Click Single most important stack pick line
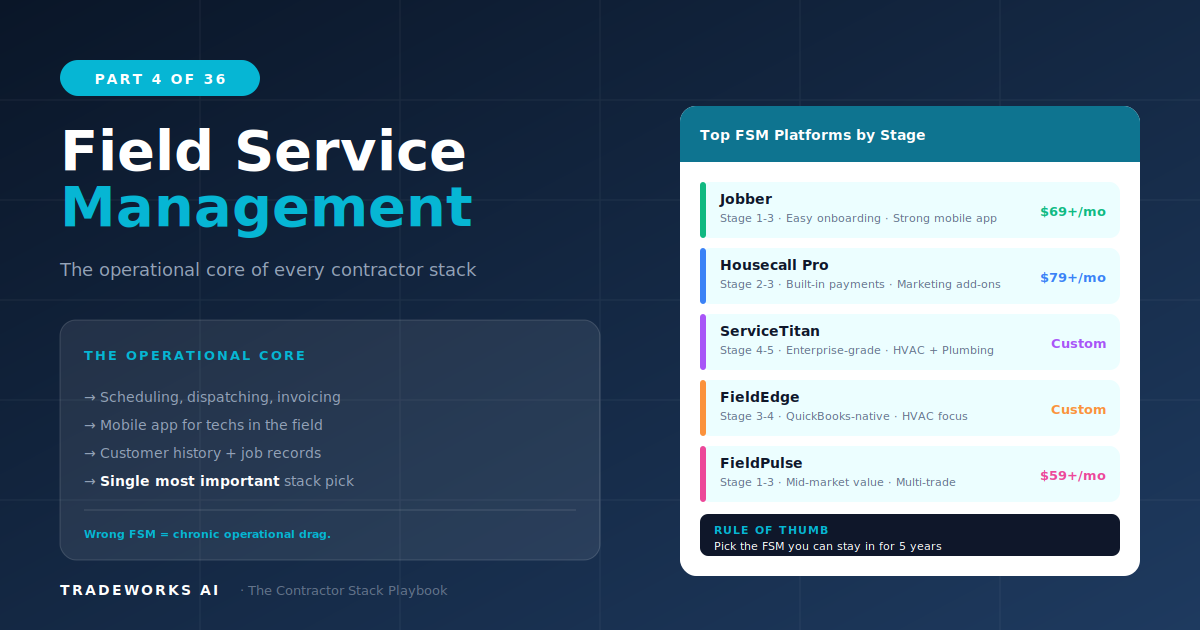This screenshot has width=1200, height=630. pyautogui.click(x=219, y=481)
